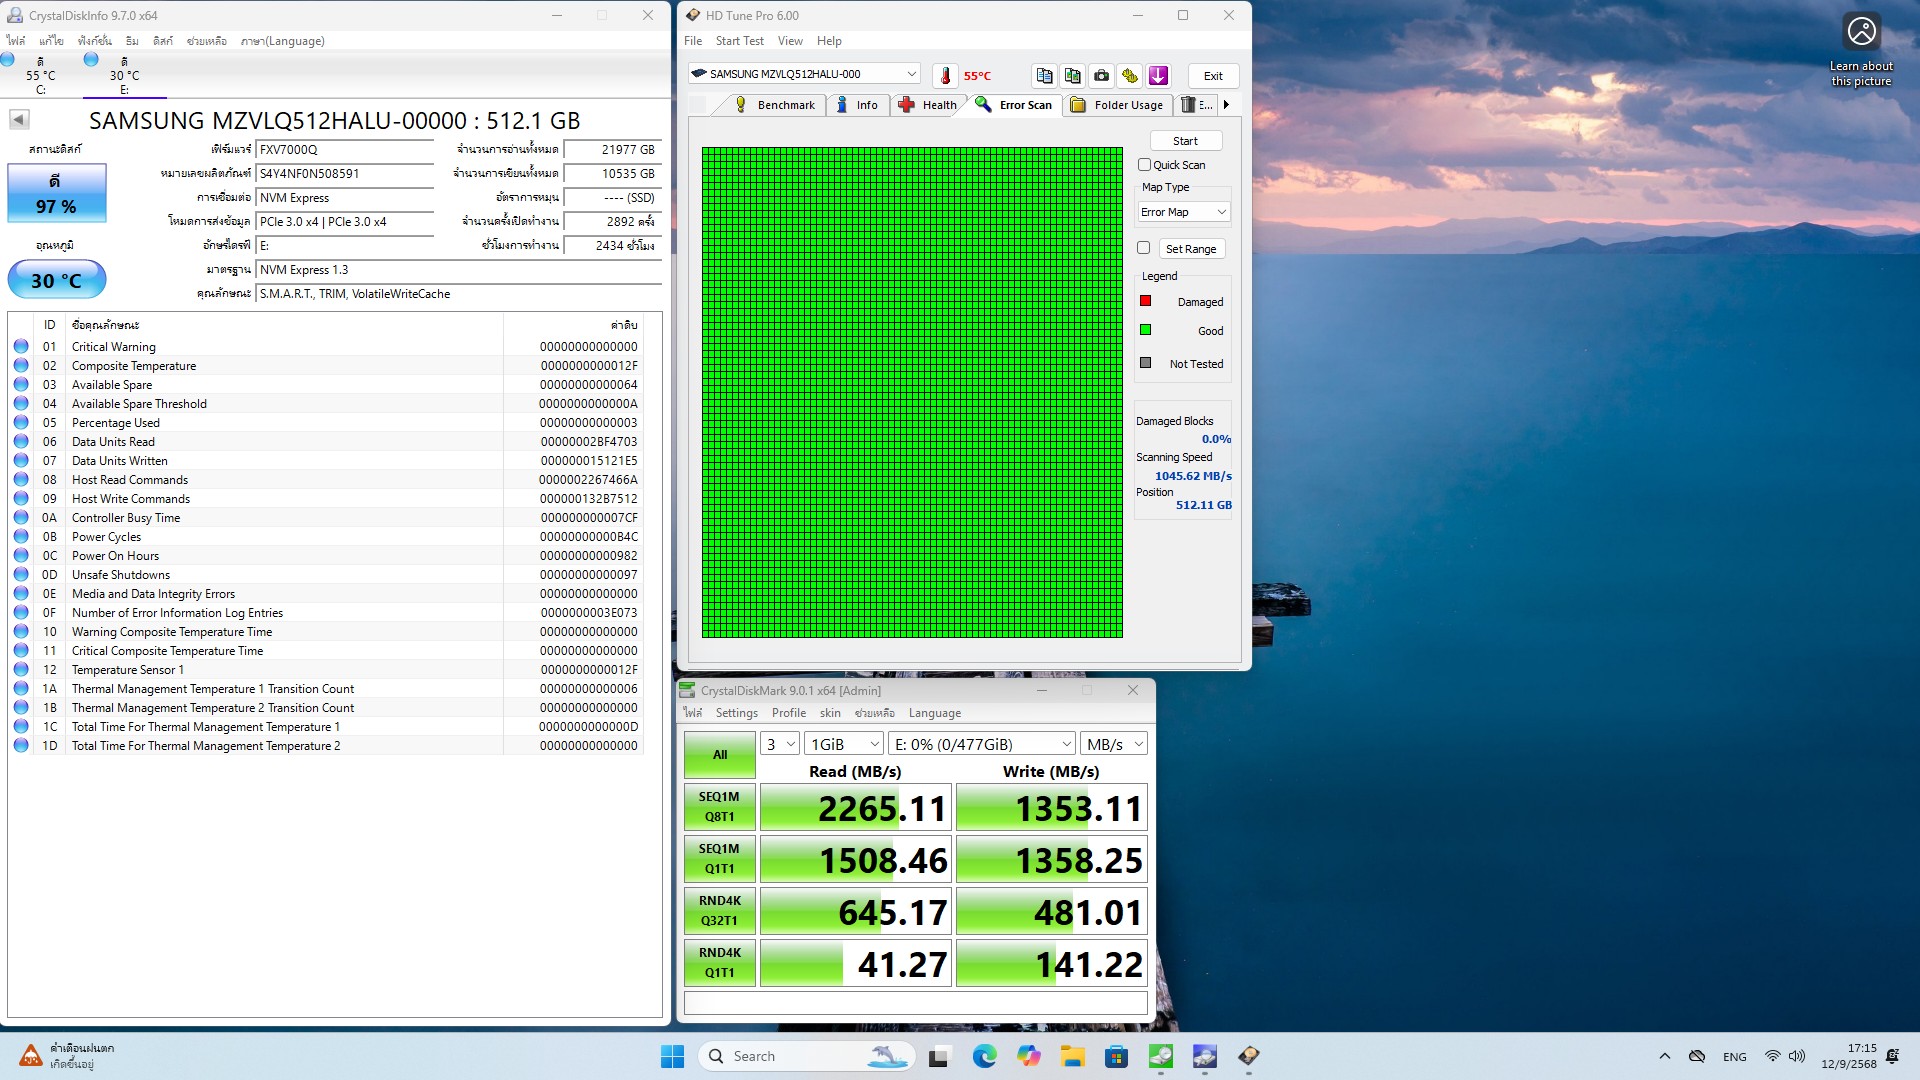Screen dimensions: 1920x1080
Task: Click the Start button for error scan
Action: pos(1185,141)
